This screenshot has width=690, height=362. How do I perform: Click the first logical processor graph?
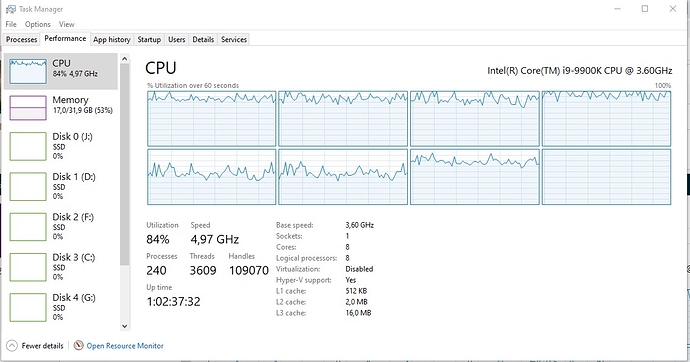click(212, 119)
